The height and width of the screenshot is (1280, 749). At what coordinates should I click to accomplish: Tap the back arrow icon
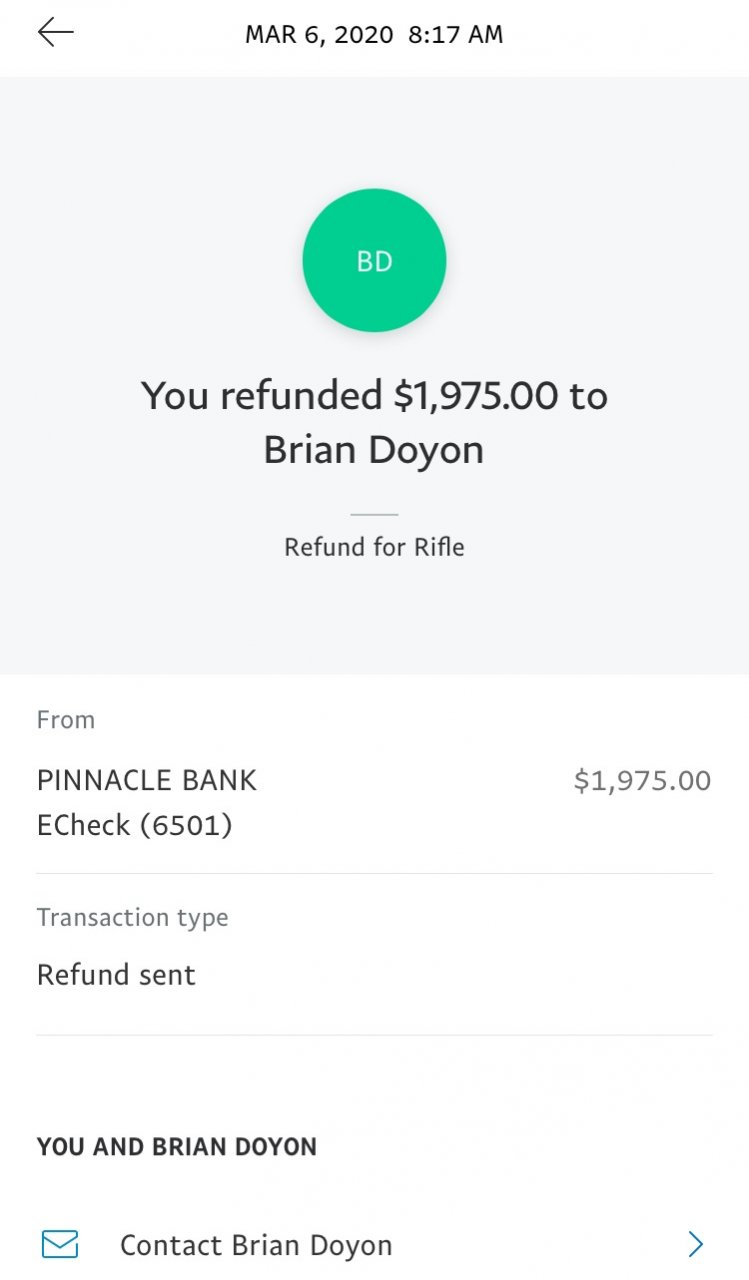click(x=56, y=33)
